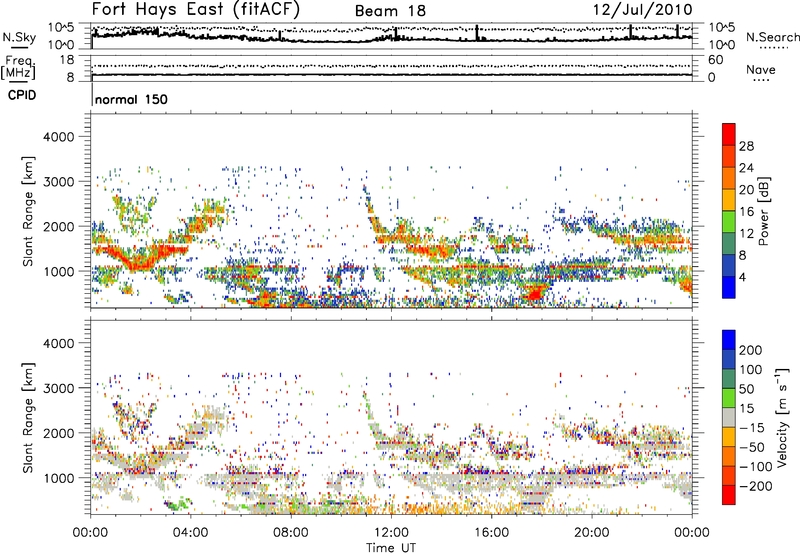
Task: Click the 'Time UT' axis label
Action: point(391,547)
